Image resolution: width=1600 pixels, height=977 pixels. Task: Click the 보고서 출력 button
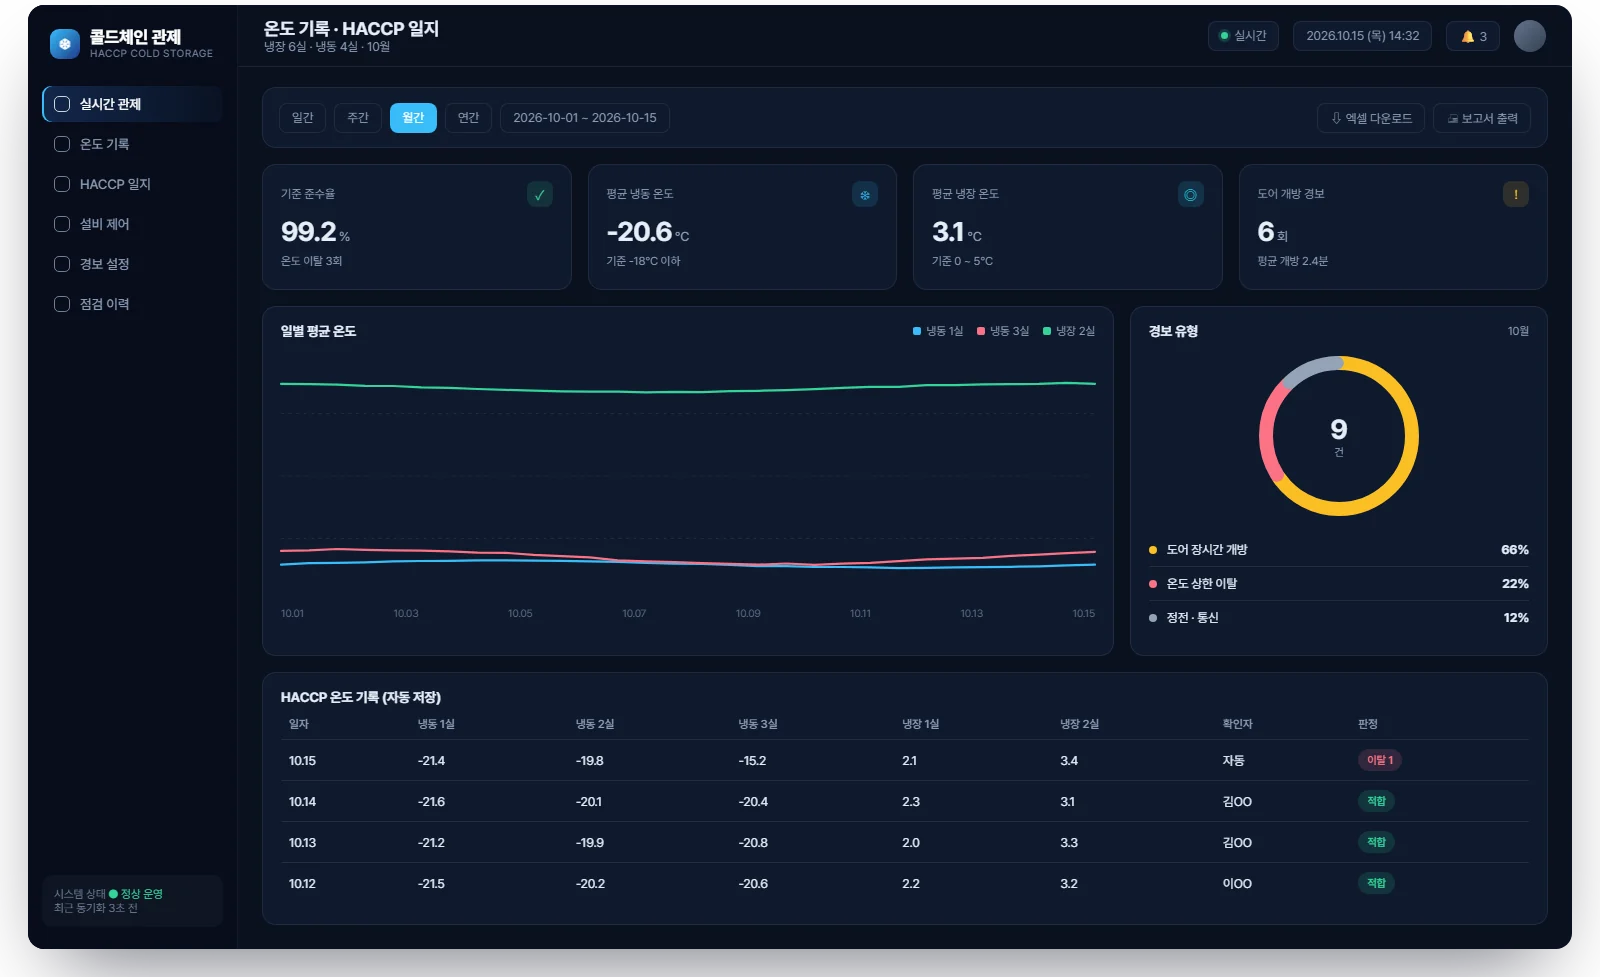click(1482, 118)
